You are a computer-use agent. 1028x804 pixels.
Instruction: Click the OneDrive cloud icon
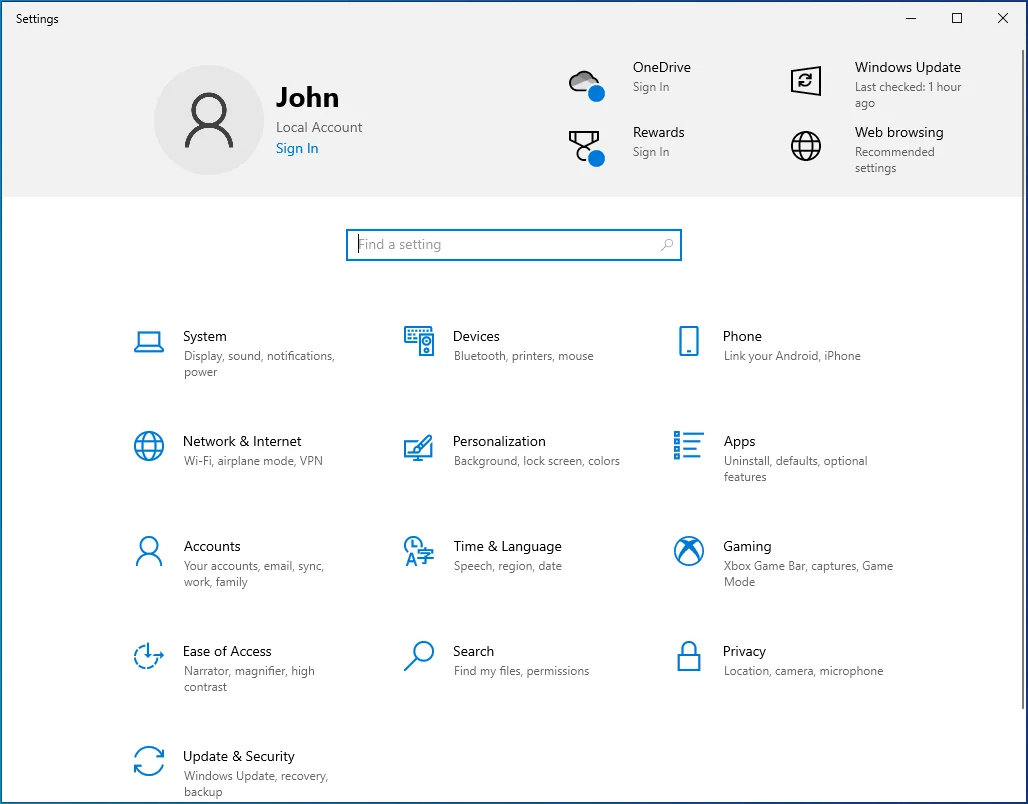coord(586,85)
